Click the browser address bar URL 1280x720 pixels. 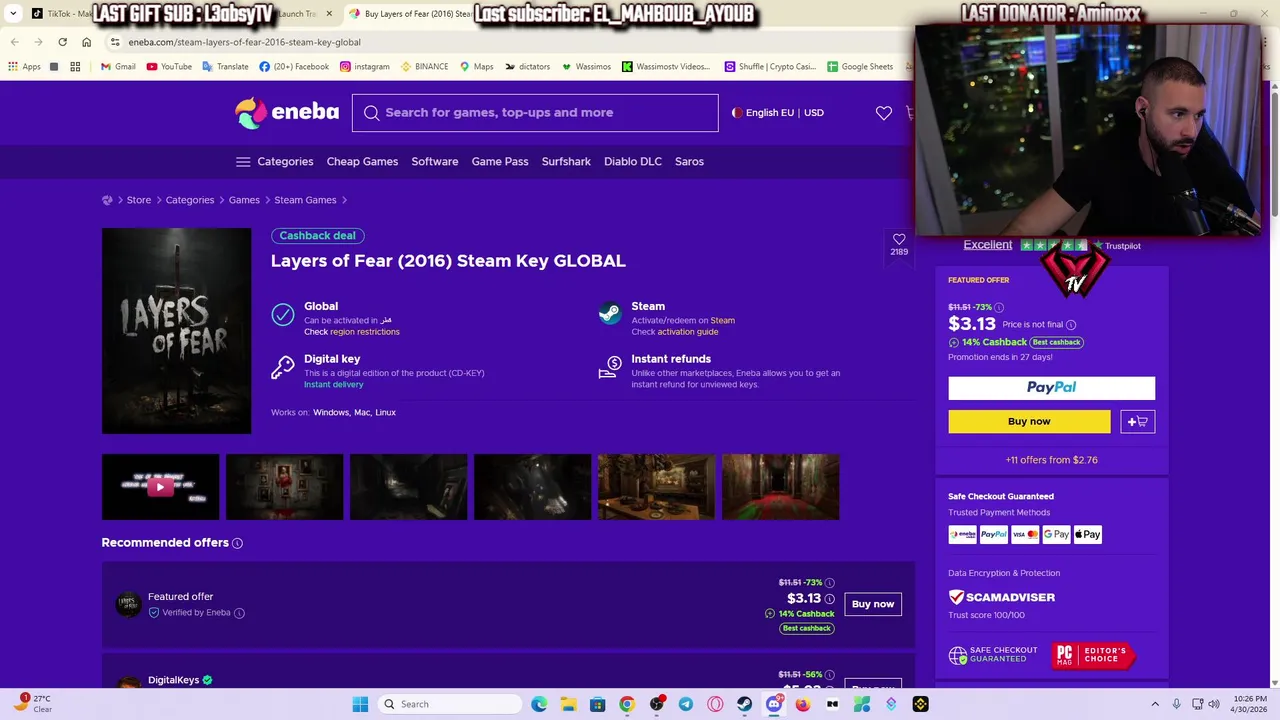point(244,42)
